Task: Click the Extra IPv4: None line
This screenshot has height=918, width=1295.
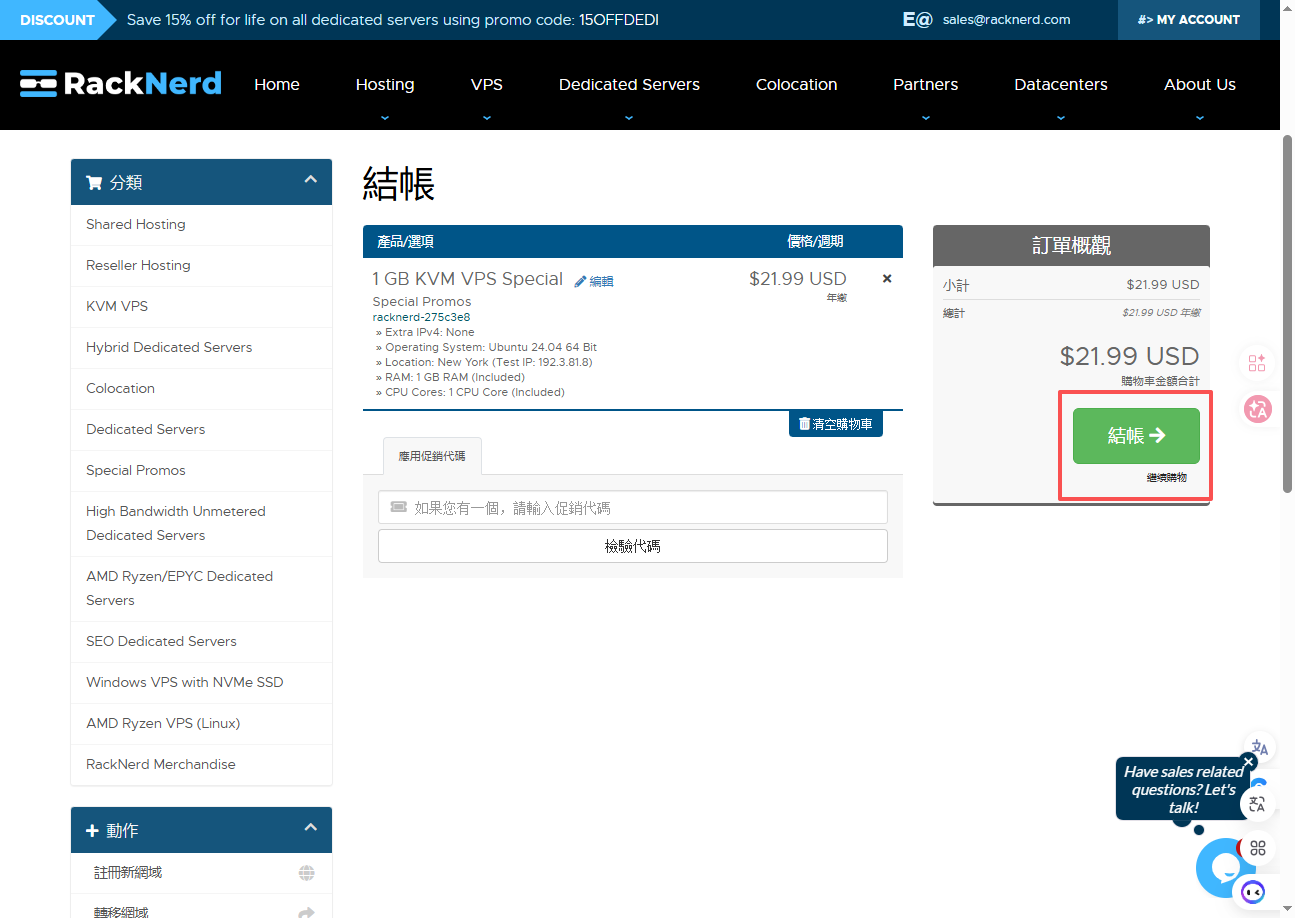Action: click(425, 332)
